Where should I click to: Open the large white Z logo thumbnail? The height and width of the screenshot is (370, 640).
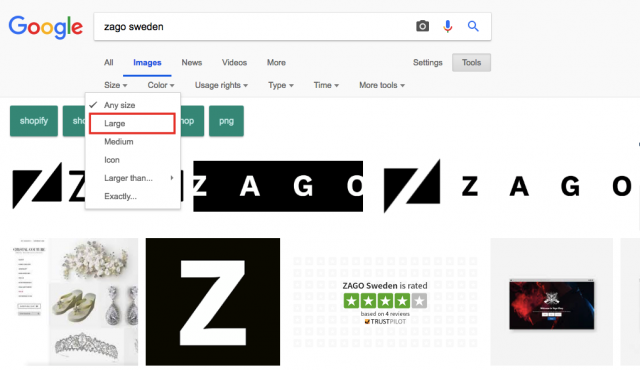tap(213, 302)
